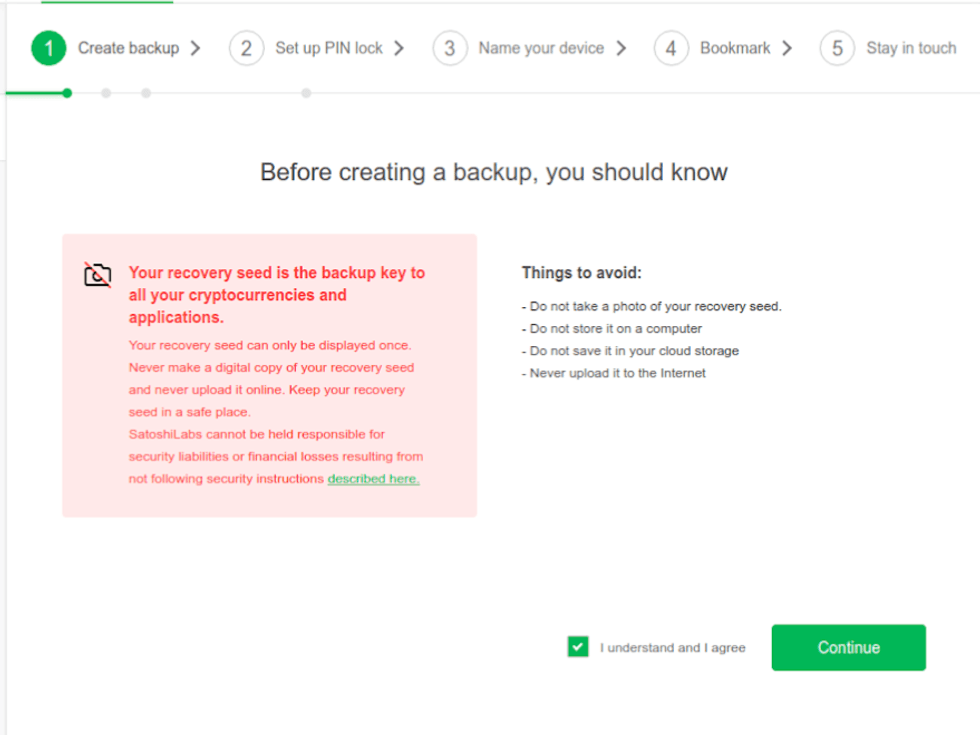980x735 pixels.
Task: Open the 'described here' security link
Action: click(x=373, y=479)
